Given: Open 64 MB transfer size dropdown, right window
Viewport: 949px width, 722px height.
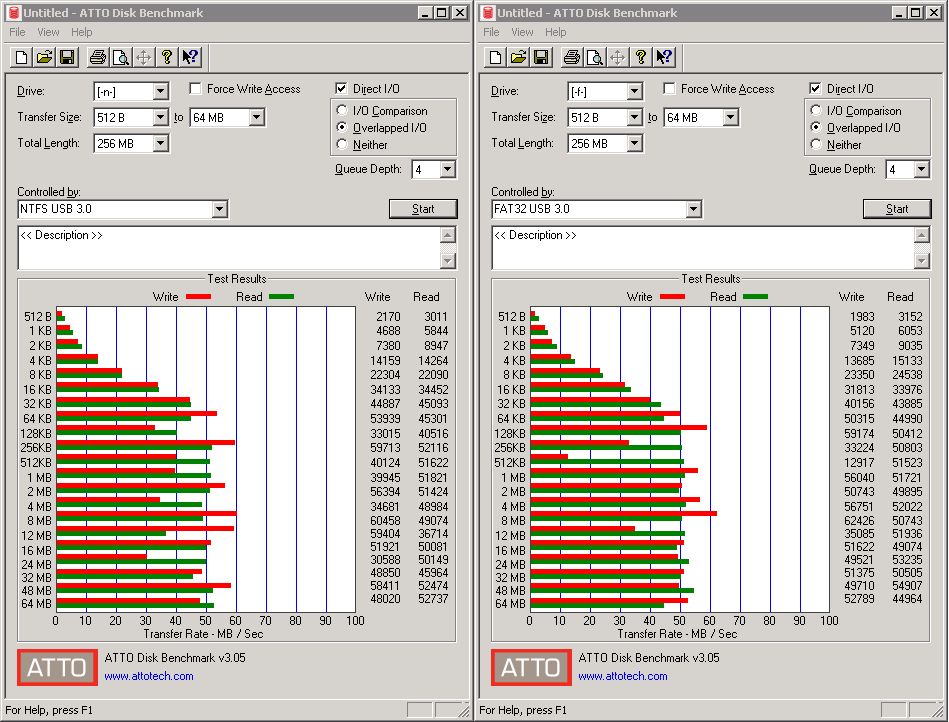Looking at the screenshot, I should point(731,117).
